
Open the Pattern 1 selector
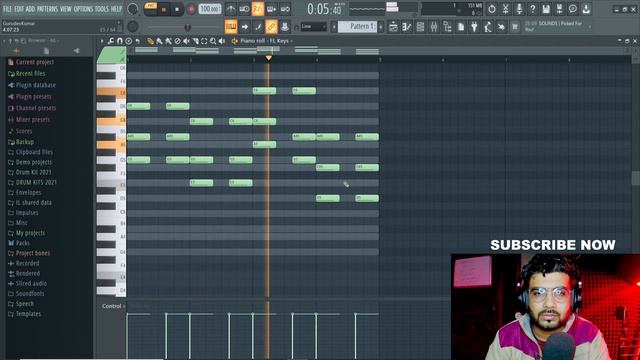coord(357,27)
